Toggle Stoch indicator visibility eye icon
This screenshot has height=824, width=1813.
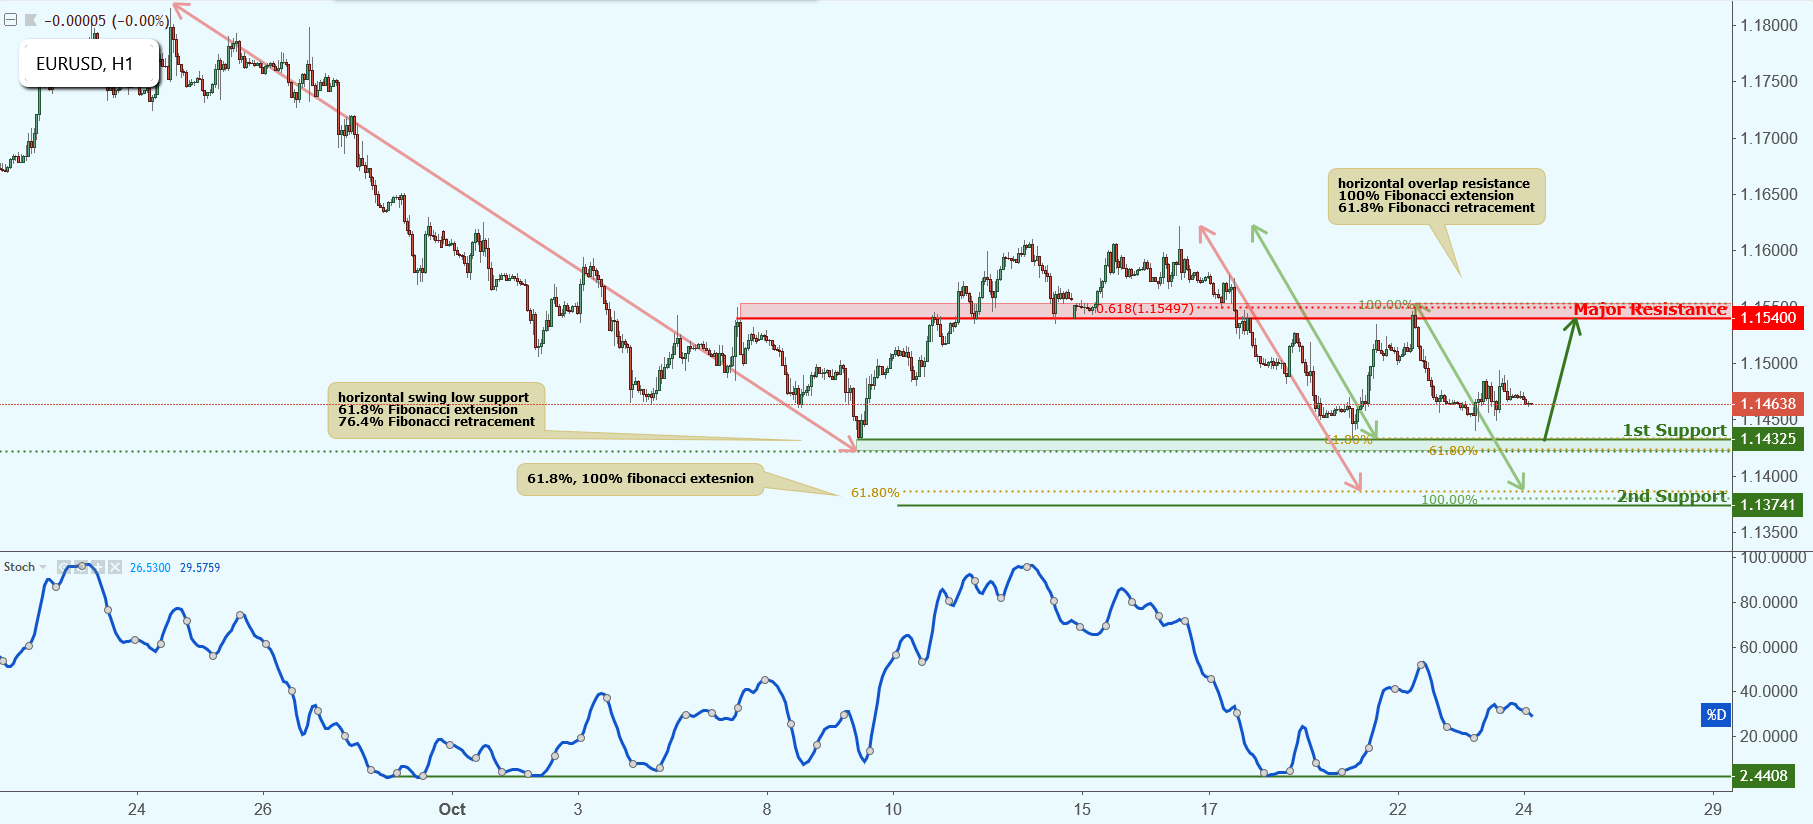[x=64, y=567]
